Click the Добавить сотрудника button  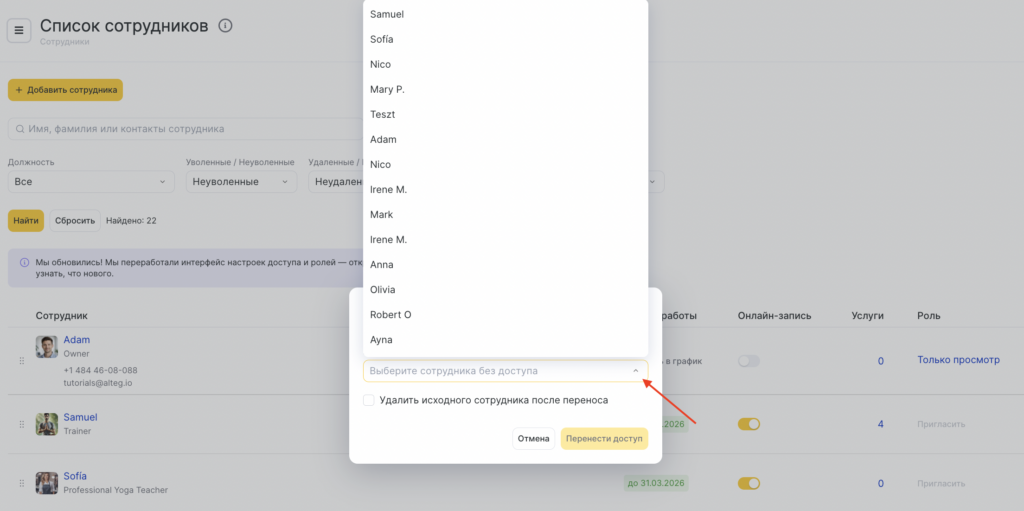(65, 90)
